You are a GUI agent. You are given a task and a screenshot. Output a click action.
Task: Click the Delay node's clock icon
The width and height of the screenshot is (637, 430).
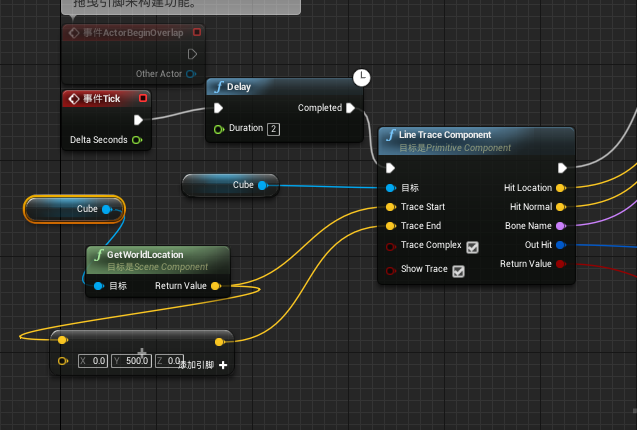click(362, 77)
